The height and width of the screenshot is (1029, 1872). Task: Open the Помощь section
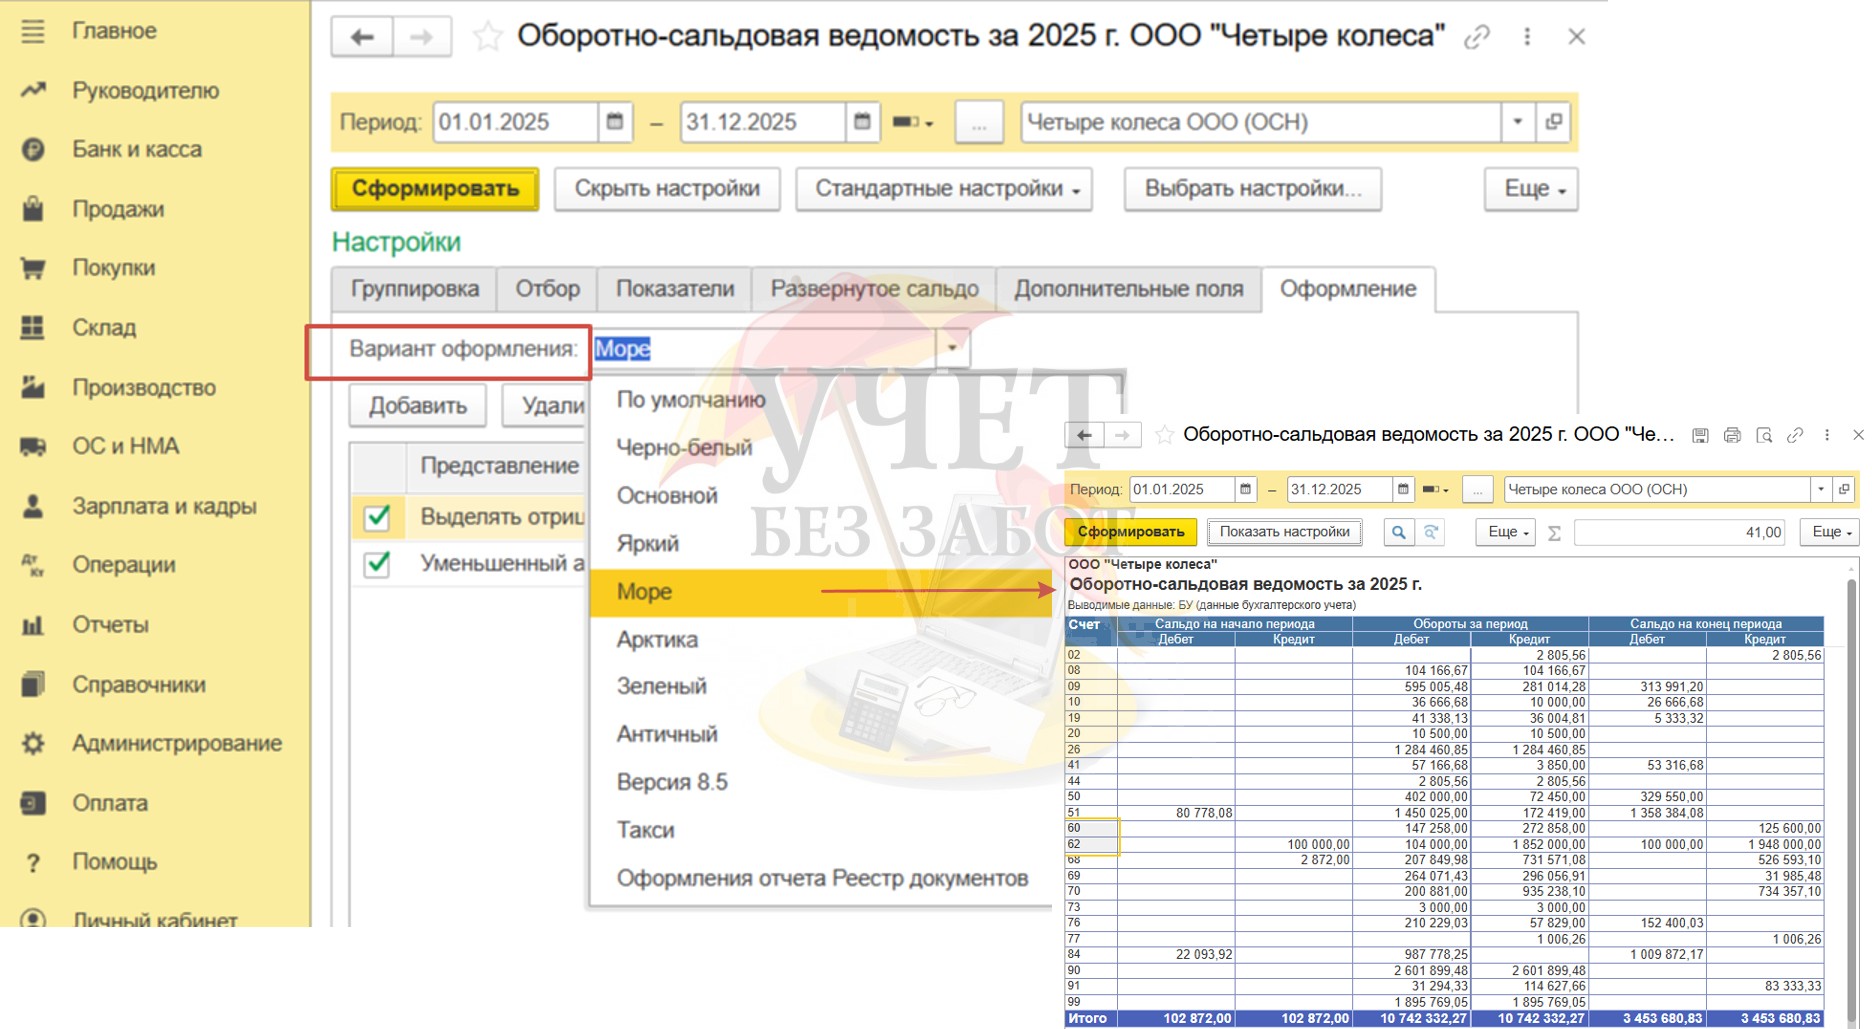coord(114,861)
